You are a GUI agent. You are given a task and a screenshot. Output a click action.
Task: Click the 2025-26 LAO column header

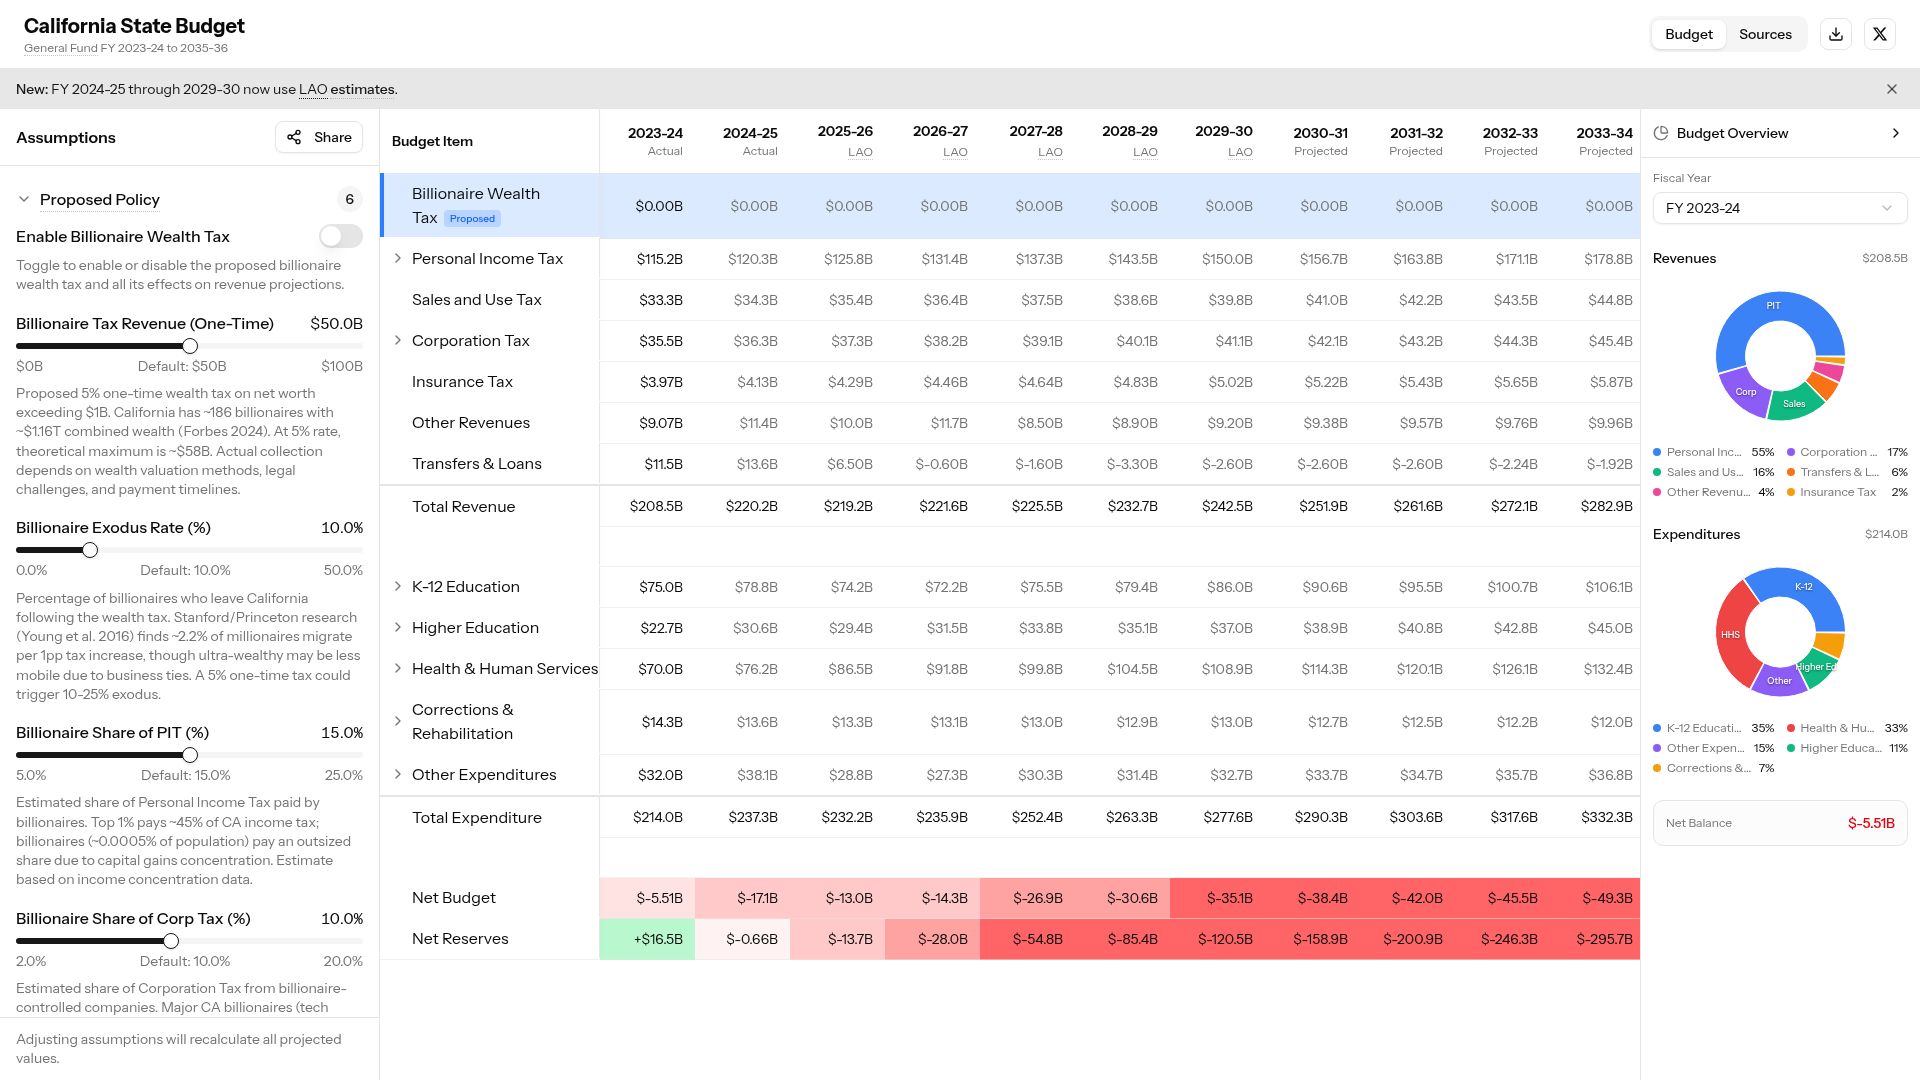pyautogui.click(x=845, y=141)
